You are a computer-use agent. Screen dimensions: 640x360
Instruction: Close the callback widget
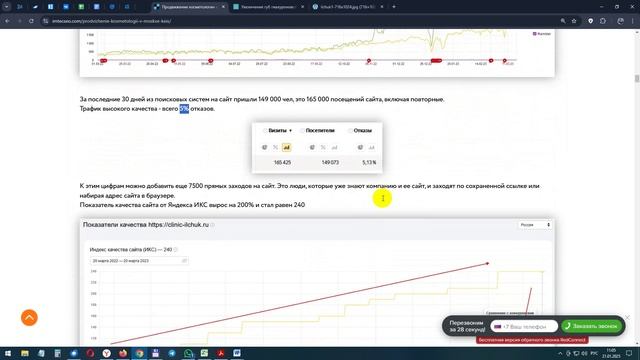pos(627,317)
